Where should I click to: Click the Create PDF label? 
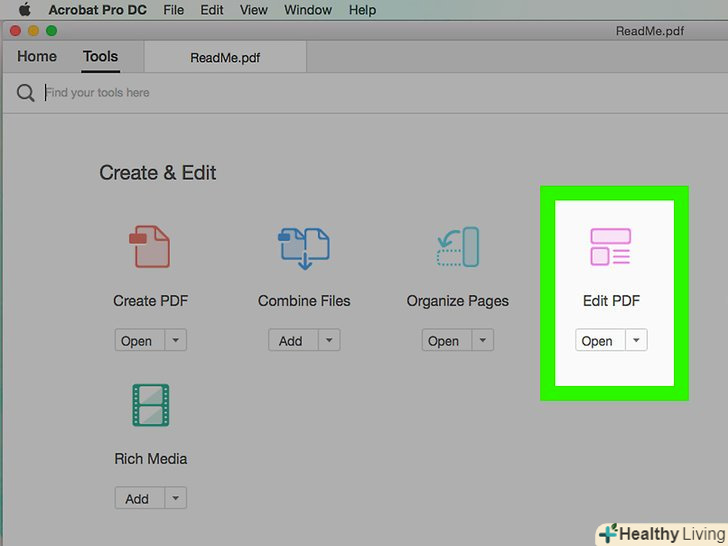pyautogui.click(x=150, y=301)
